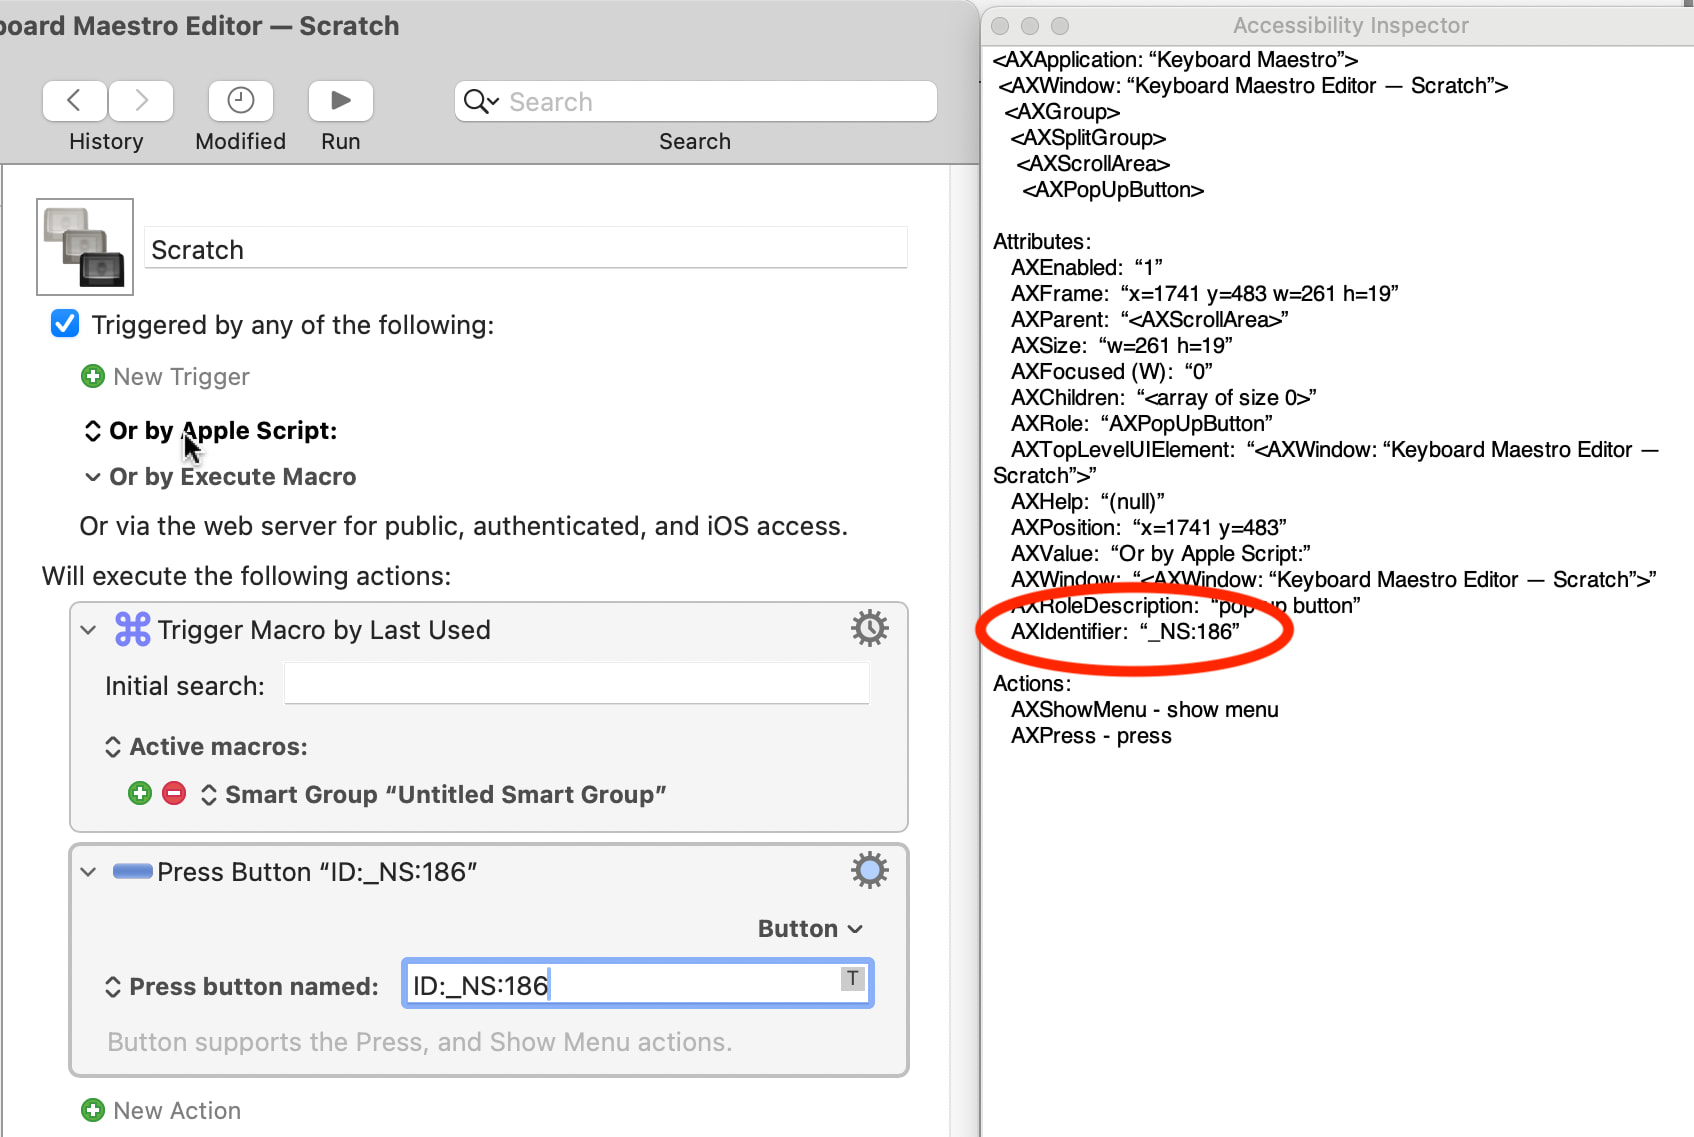Click the New Trigger button

point(181,377)
